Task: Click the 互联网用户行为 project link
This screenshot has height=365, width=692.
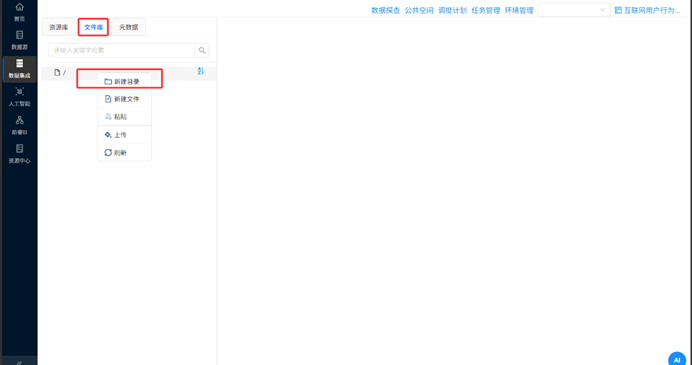Action: 647,10
